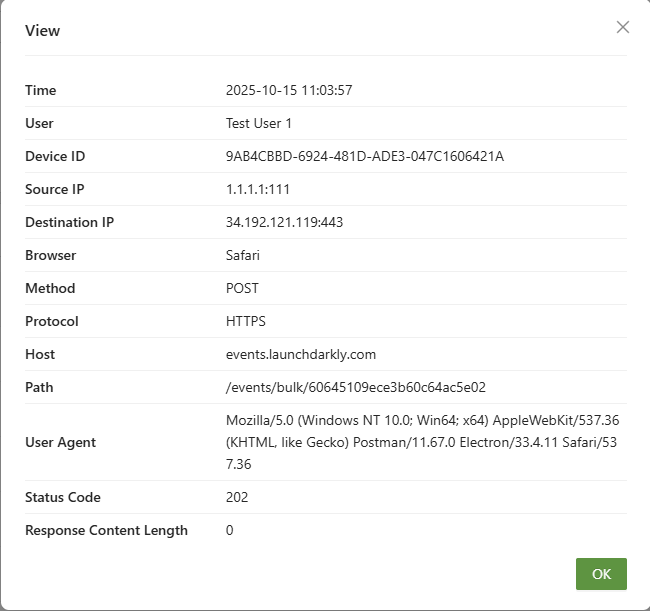Select the HTTPS protocol value
650x611 pixels.
tap(246, 321)
